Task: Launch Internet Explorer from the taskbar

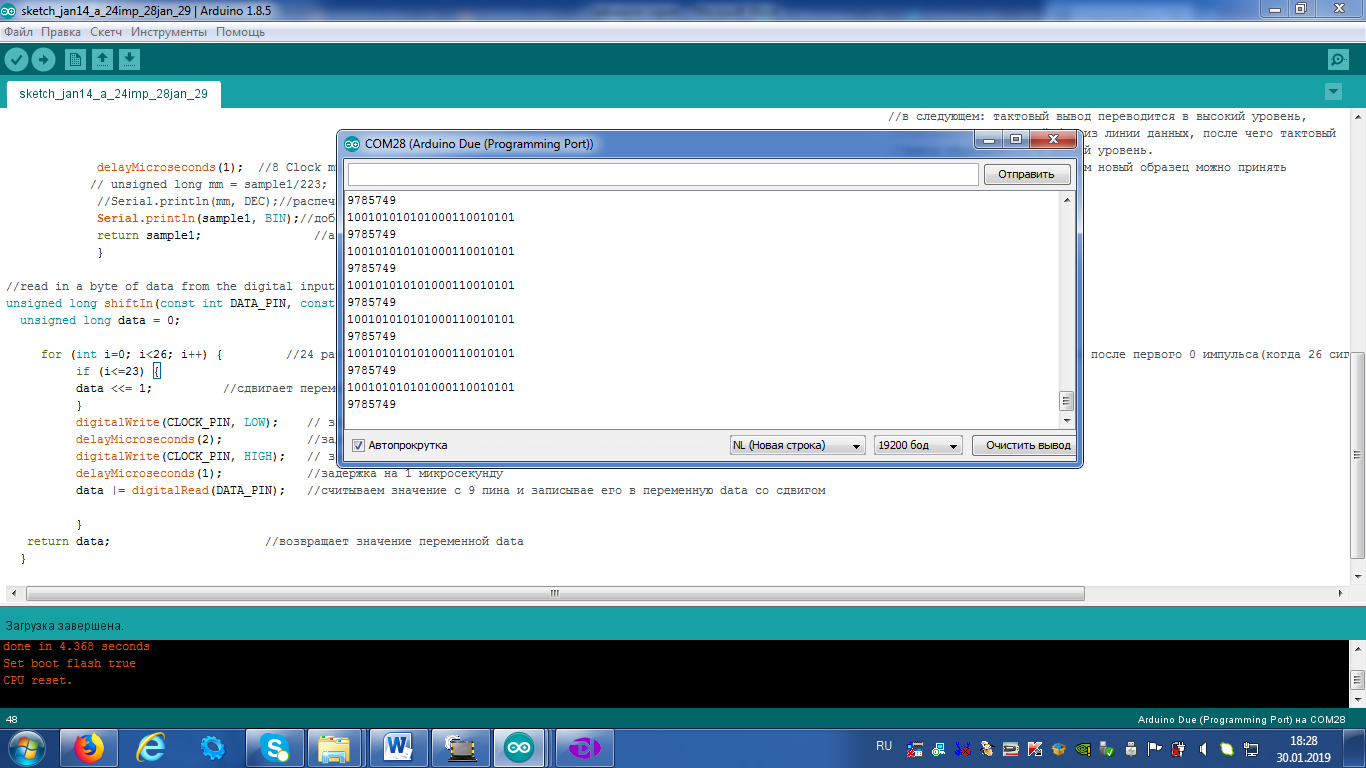Action: point(150,748)
